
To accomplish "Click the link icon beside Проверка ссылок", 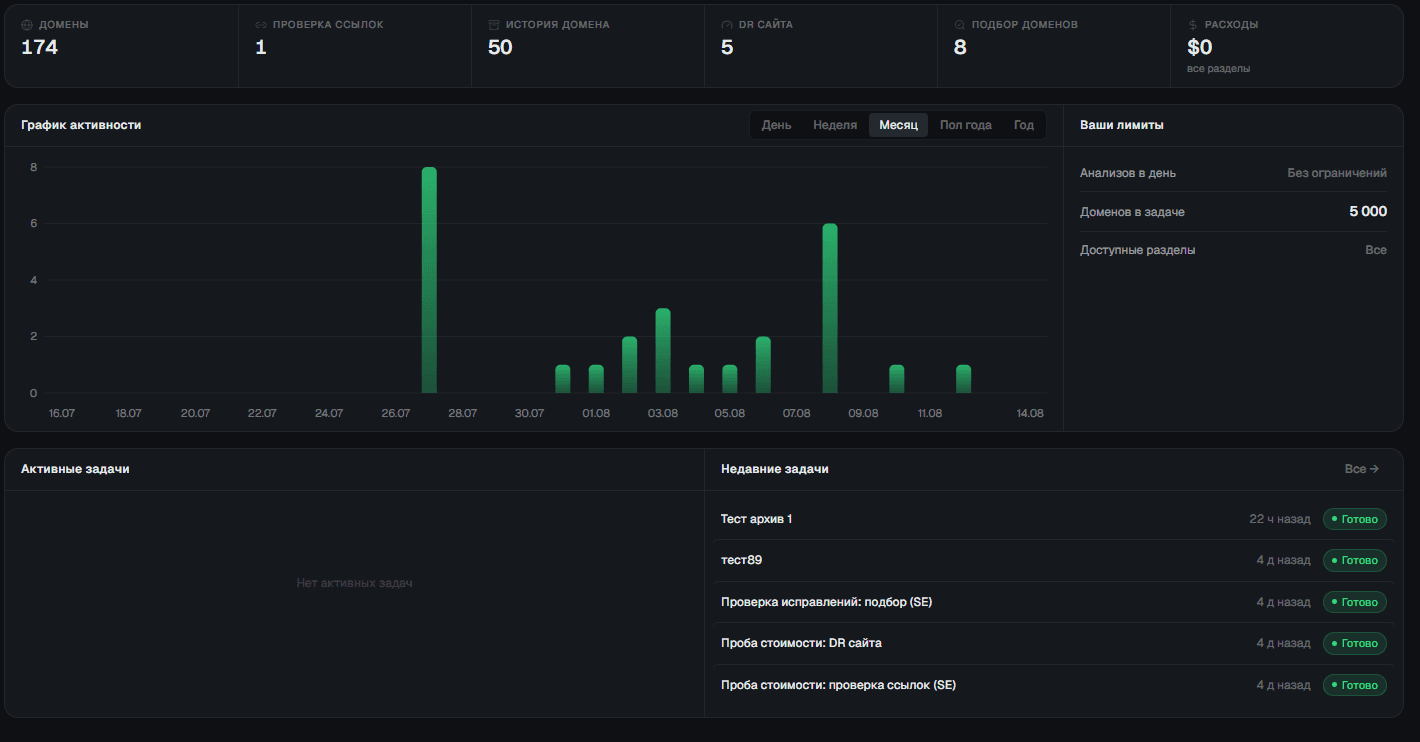I will coord(261,25).
